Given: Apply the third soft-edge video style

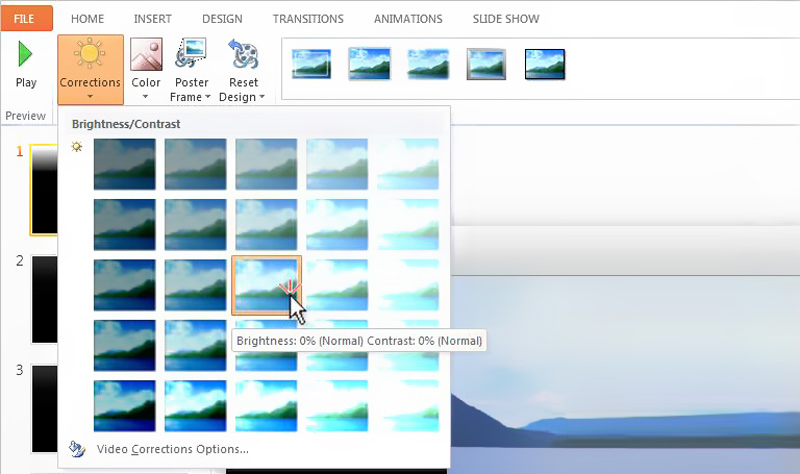Looking at the screenshot, I should (x=428, y=64).
